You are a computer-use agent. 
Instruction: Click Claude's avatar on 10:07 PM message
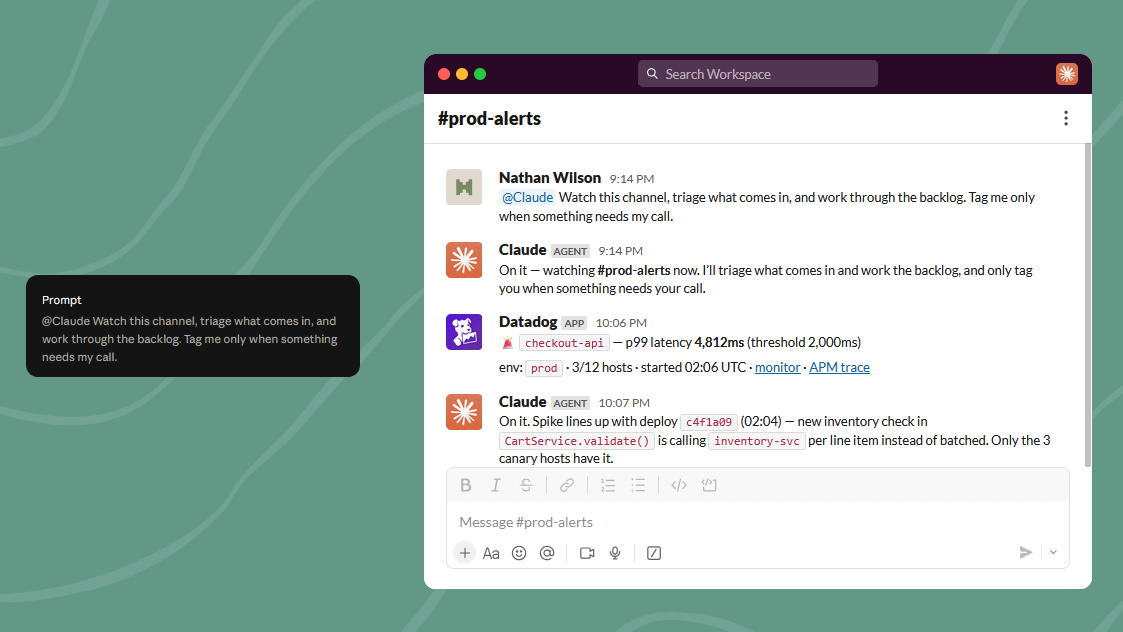pyautogui.click(x=464, y=411)
